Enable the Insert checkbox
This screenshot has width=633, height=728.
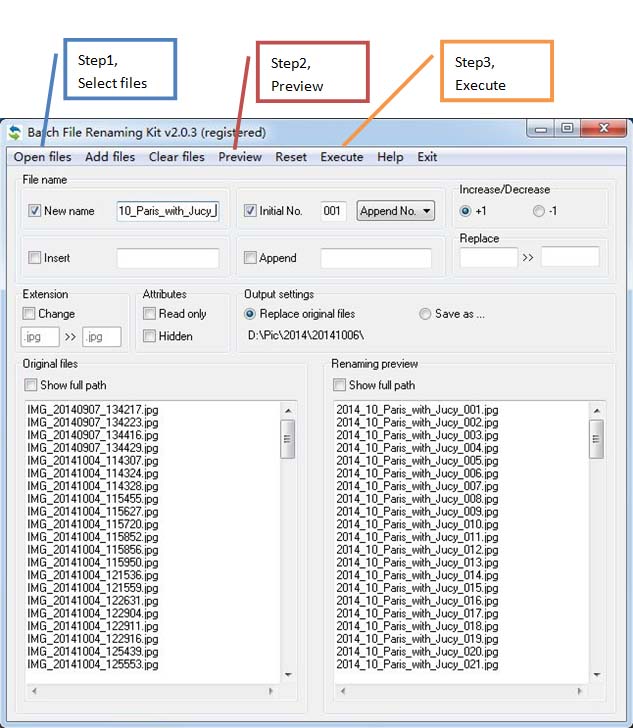(35, 258)
